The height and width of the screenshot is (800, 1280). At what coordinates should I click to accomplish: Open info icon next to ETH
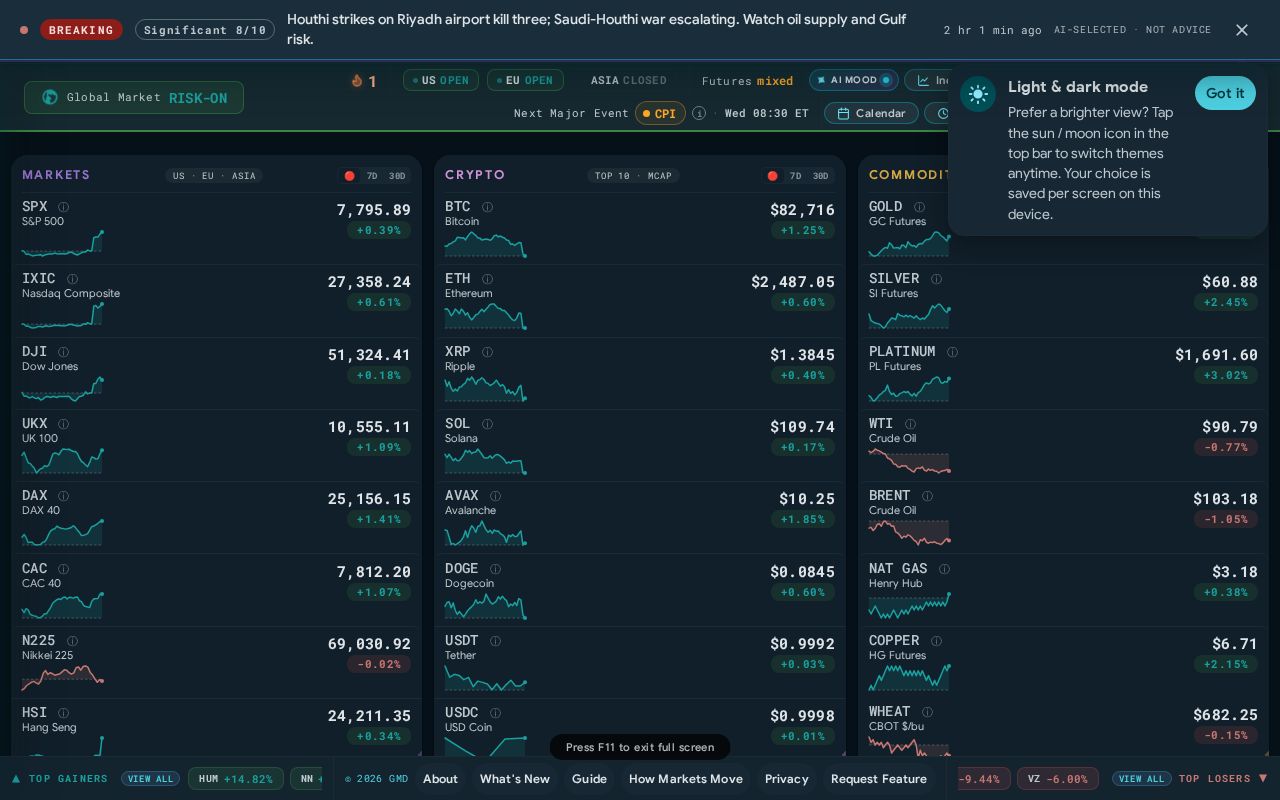[x=487, y=279]
